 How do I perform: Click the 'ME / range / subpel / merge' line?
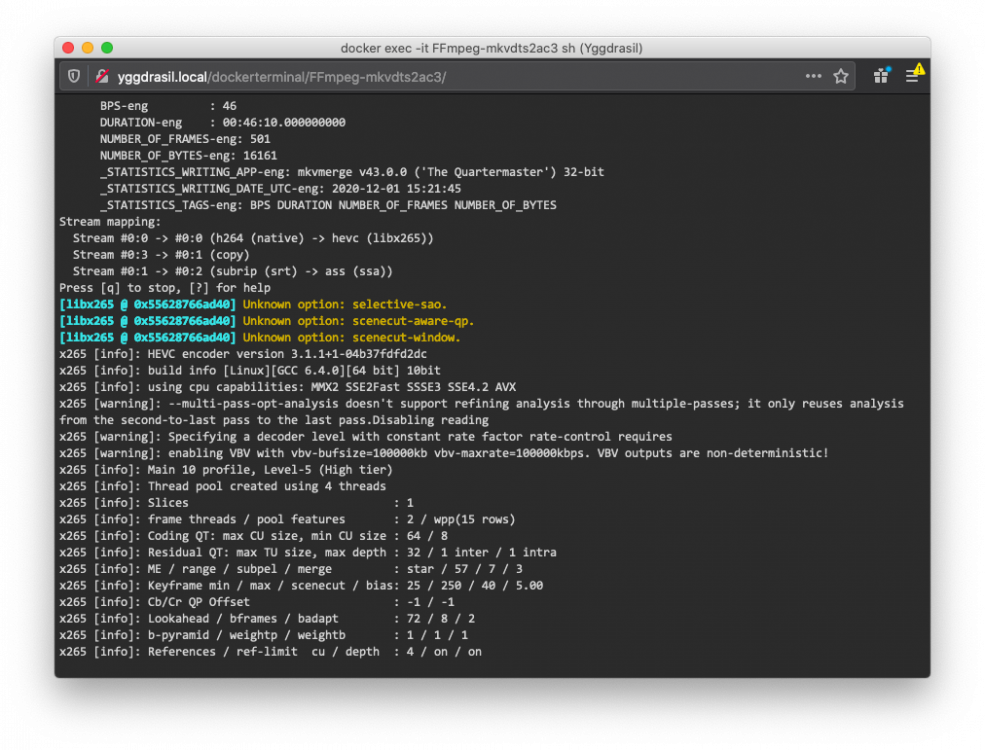(x=291, y=569)
